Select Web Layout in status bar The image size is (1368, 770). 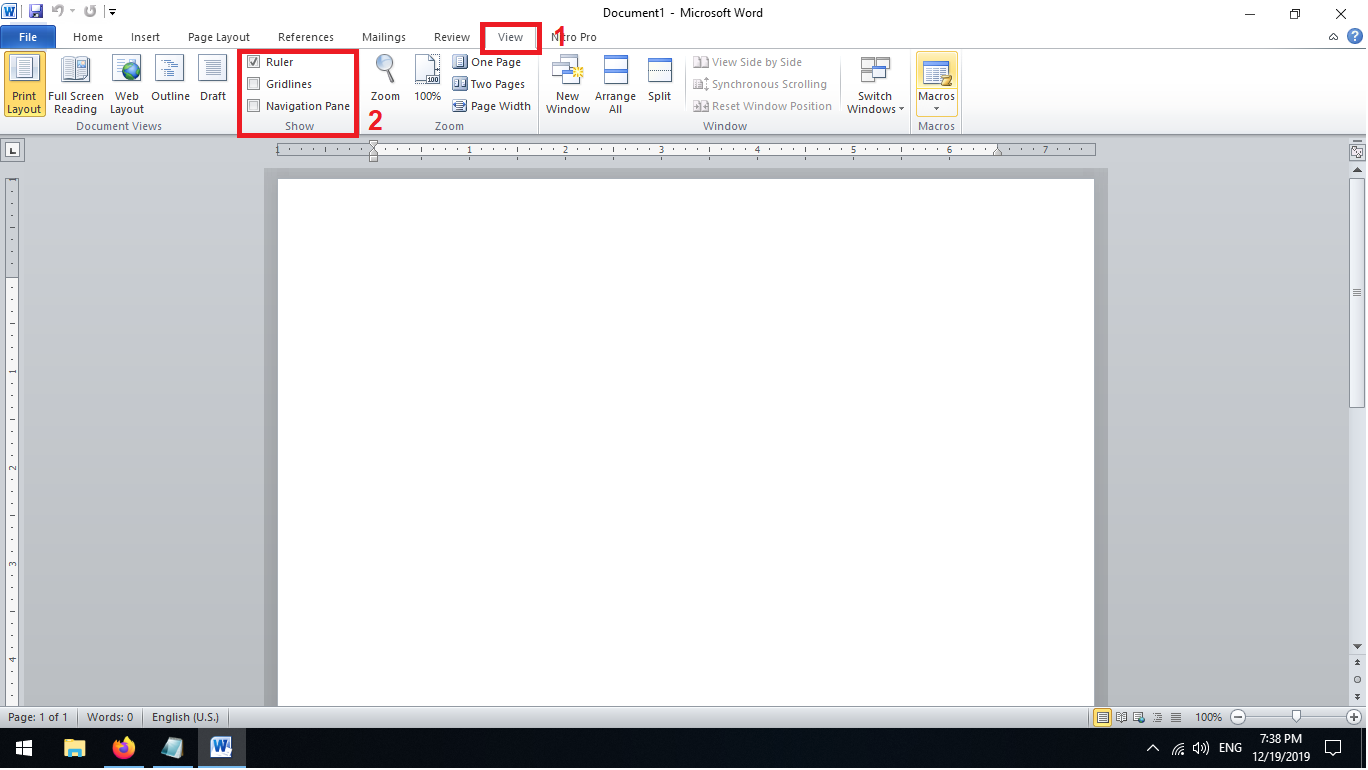coord(1140,717)
